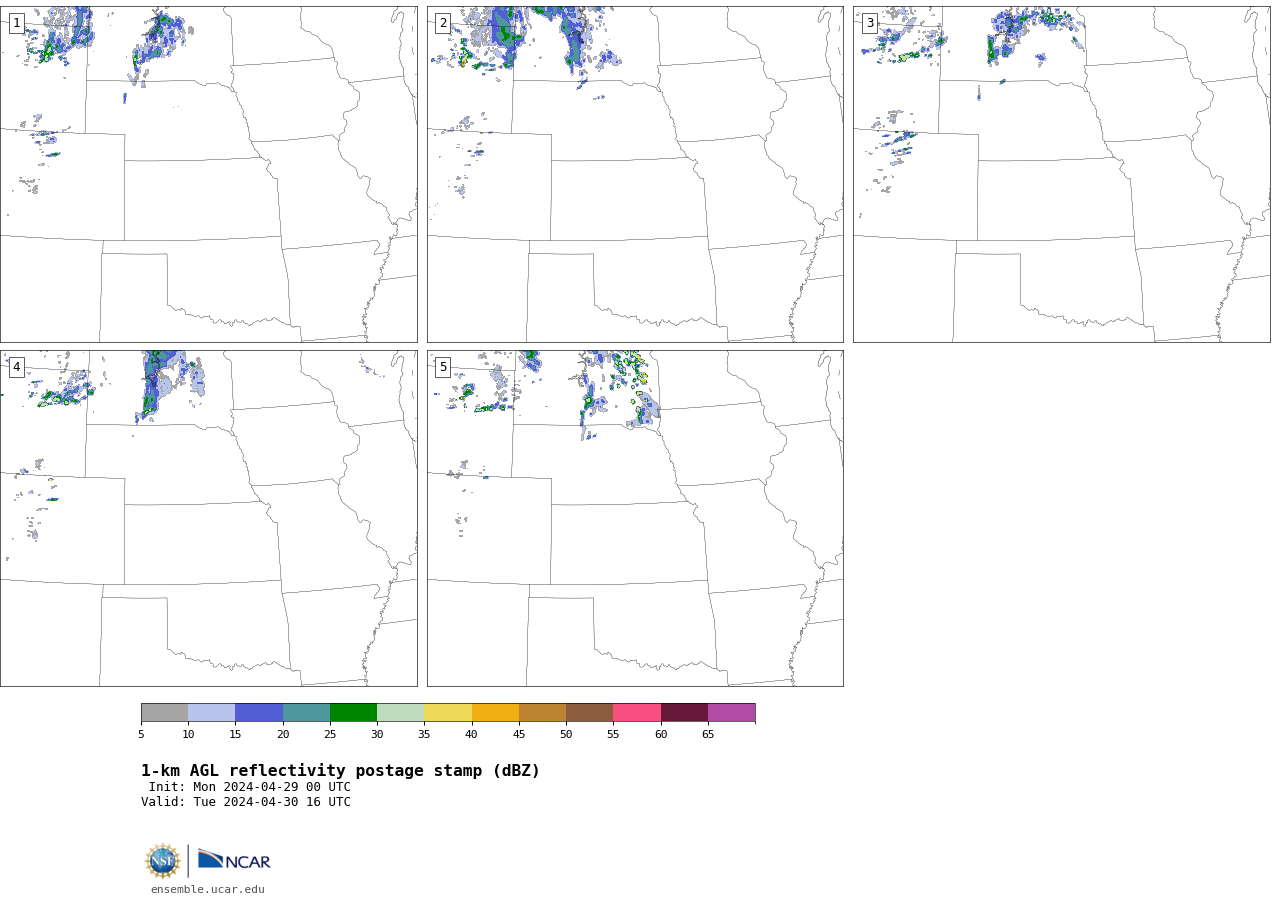
Task: Click the brown 50-55 dBZ swatch
Action: pos(589,713)
